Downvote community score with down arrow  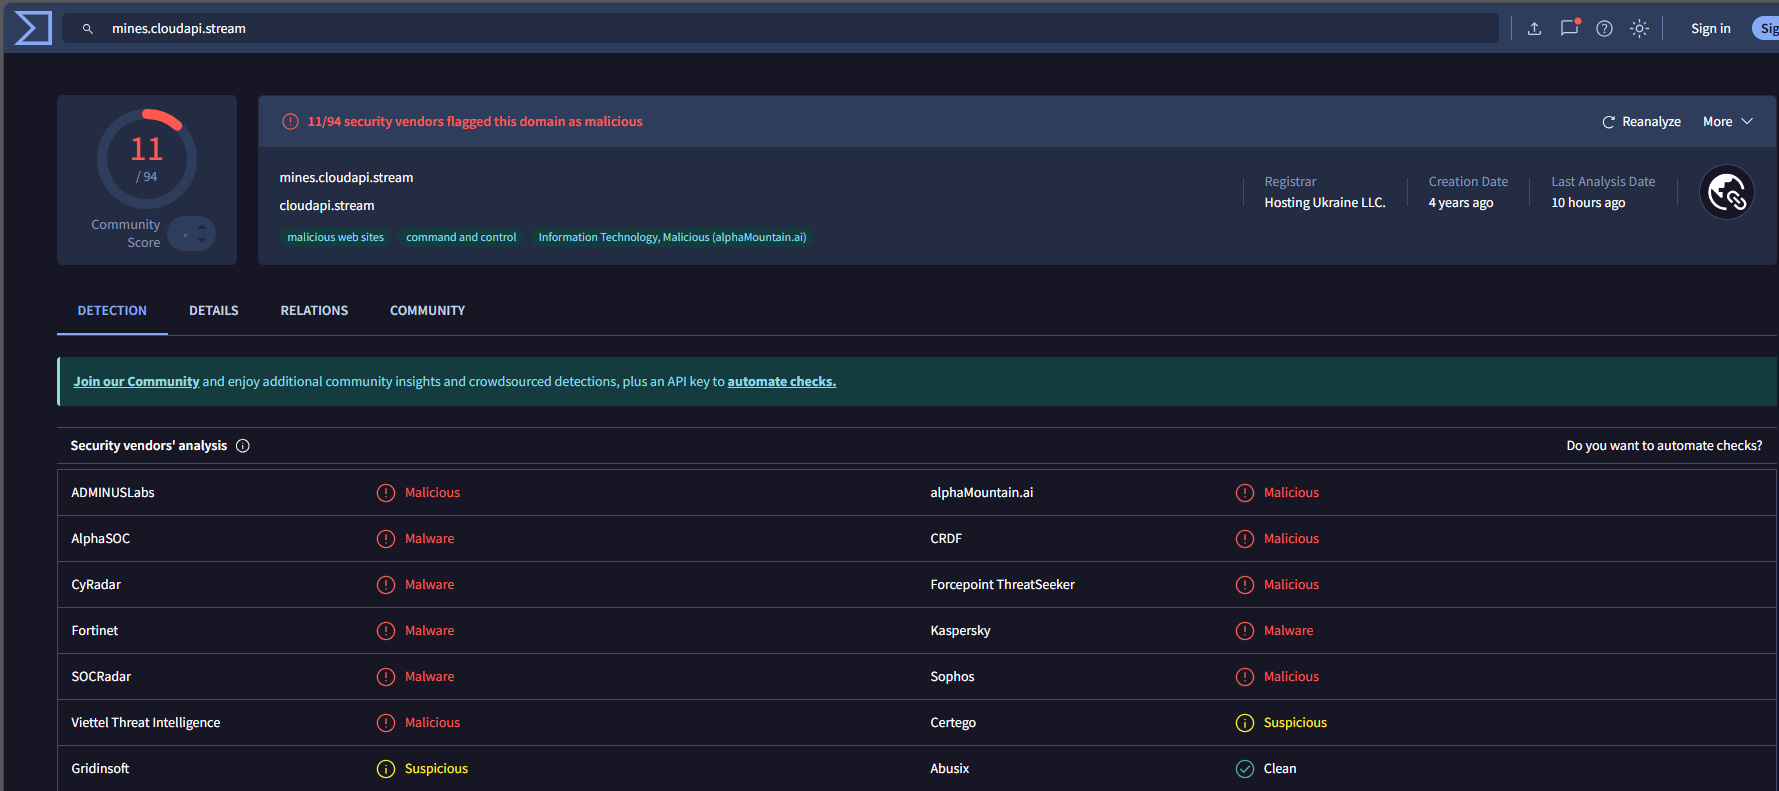(202, 240)
